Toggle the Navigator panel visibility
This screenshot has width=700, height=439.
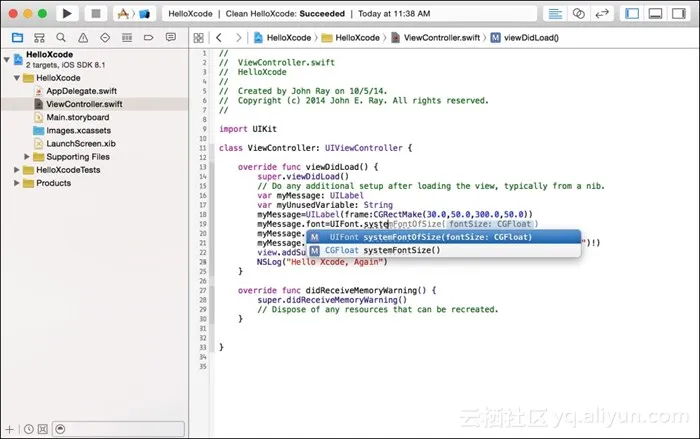point(632,14)
